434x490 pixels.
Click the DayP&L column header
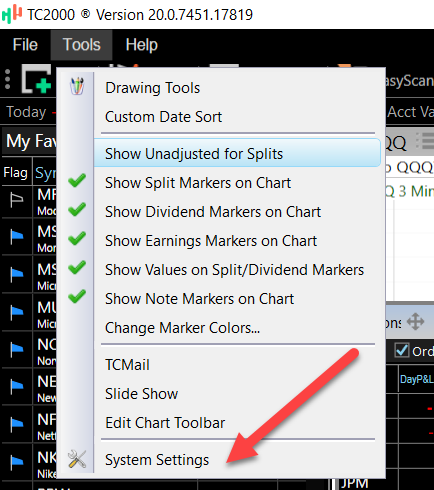click(417, 379)
